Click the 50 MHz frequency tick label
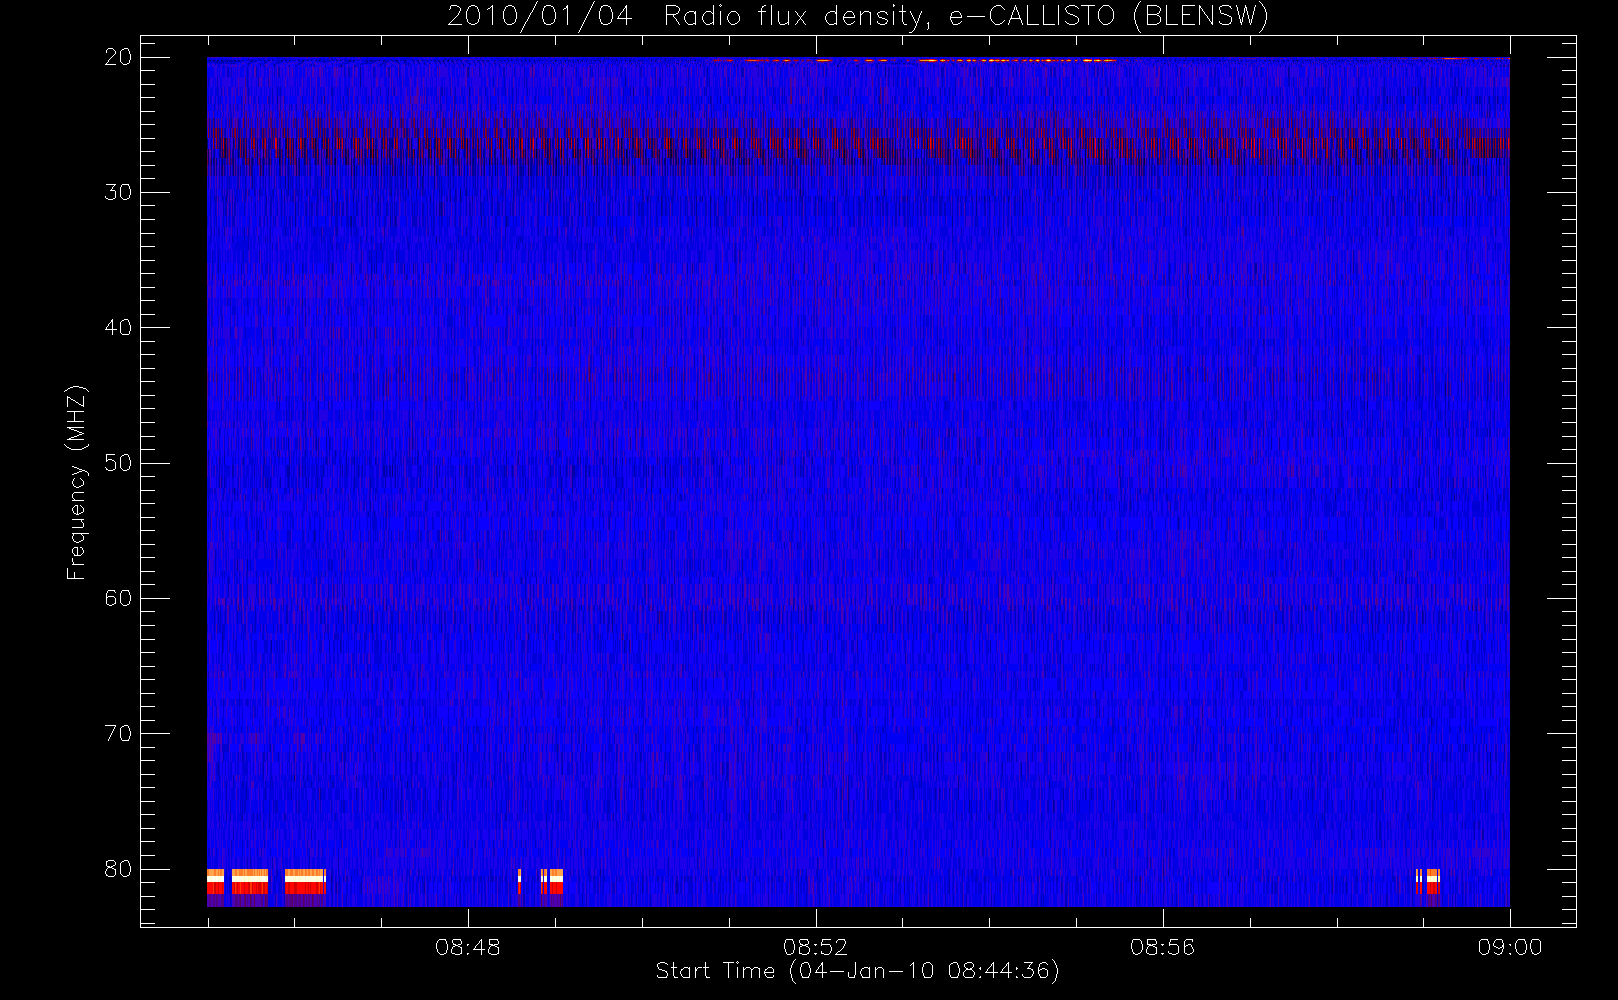This screenshot has width=1618, height=1000. tap(118, 463)
